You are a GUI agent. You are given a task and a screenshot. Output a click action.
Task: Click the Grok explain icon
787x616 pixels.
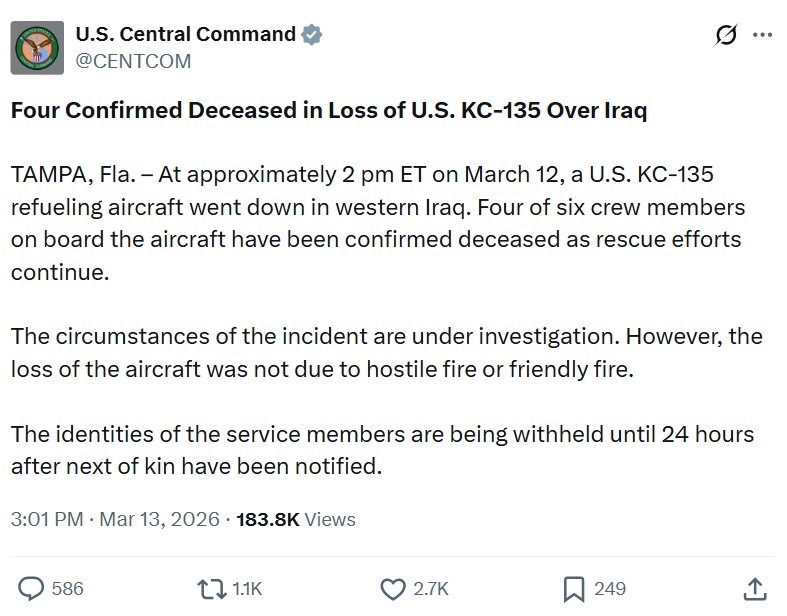click(x=727, y=35)
